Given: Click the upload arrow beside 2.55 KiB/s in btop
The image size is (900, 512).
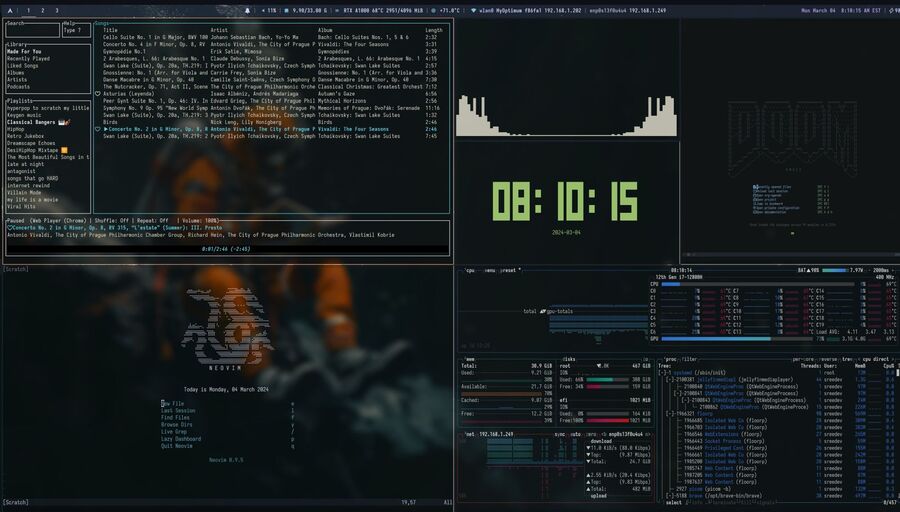Looking at the screenshot, I should pos(588,475).
